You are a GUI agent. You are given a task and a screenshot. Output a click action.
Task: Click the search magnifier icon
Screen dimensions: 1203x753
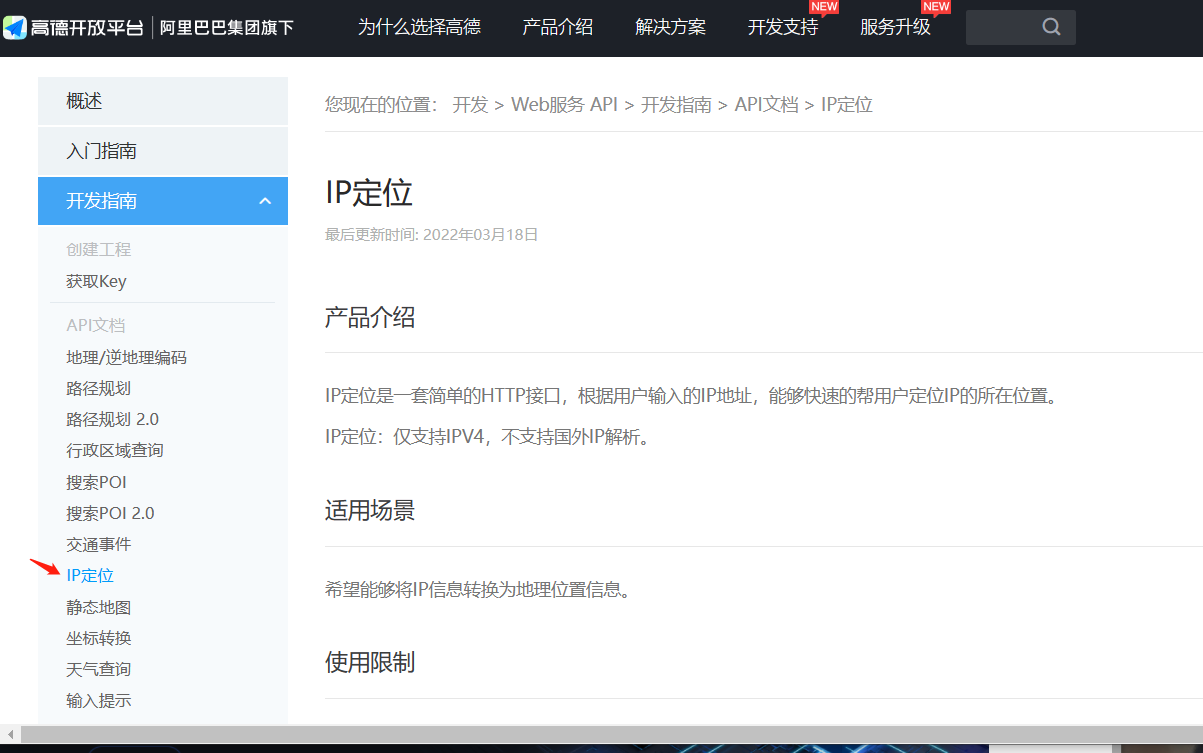pyautogui.click(x=1051, y=27)
